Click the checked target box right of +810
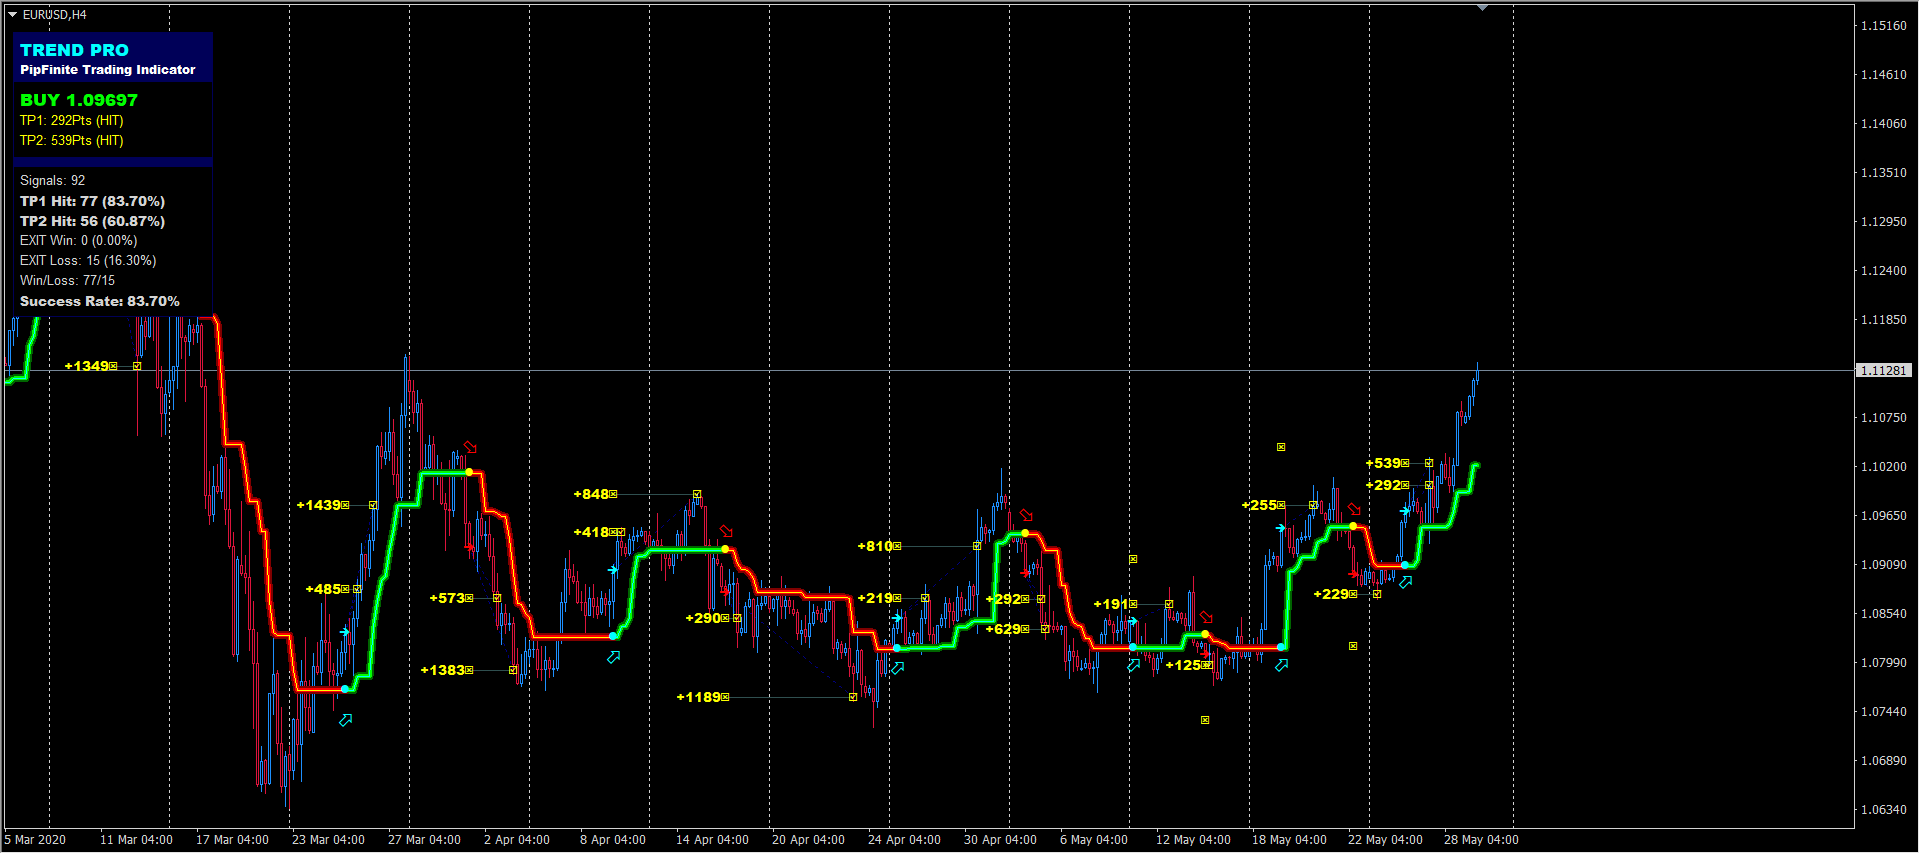This screenshot has width=1920, height=854. point(977,546)
